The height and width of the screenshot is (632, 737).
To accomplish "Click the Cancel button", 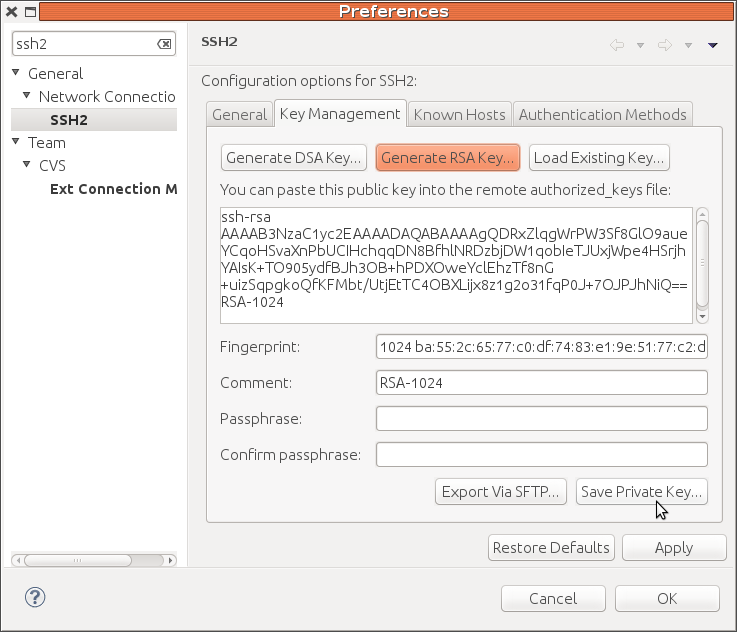I will (553, 599).
